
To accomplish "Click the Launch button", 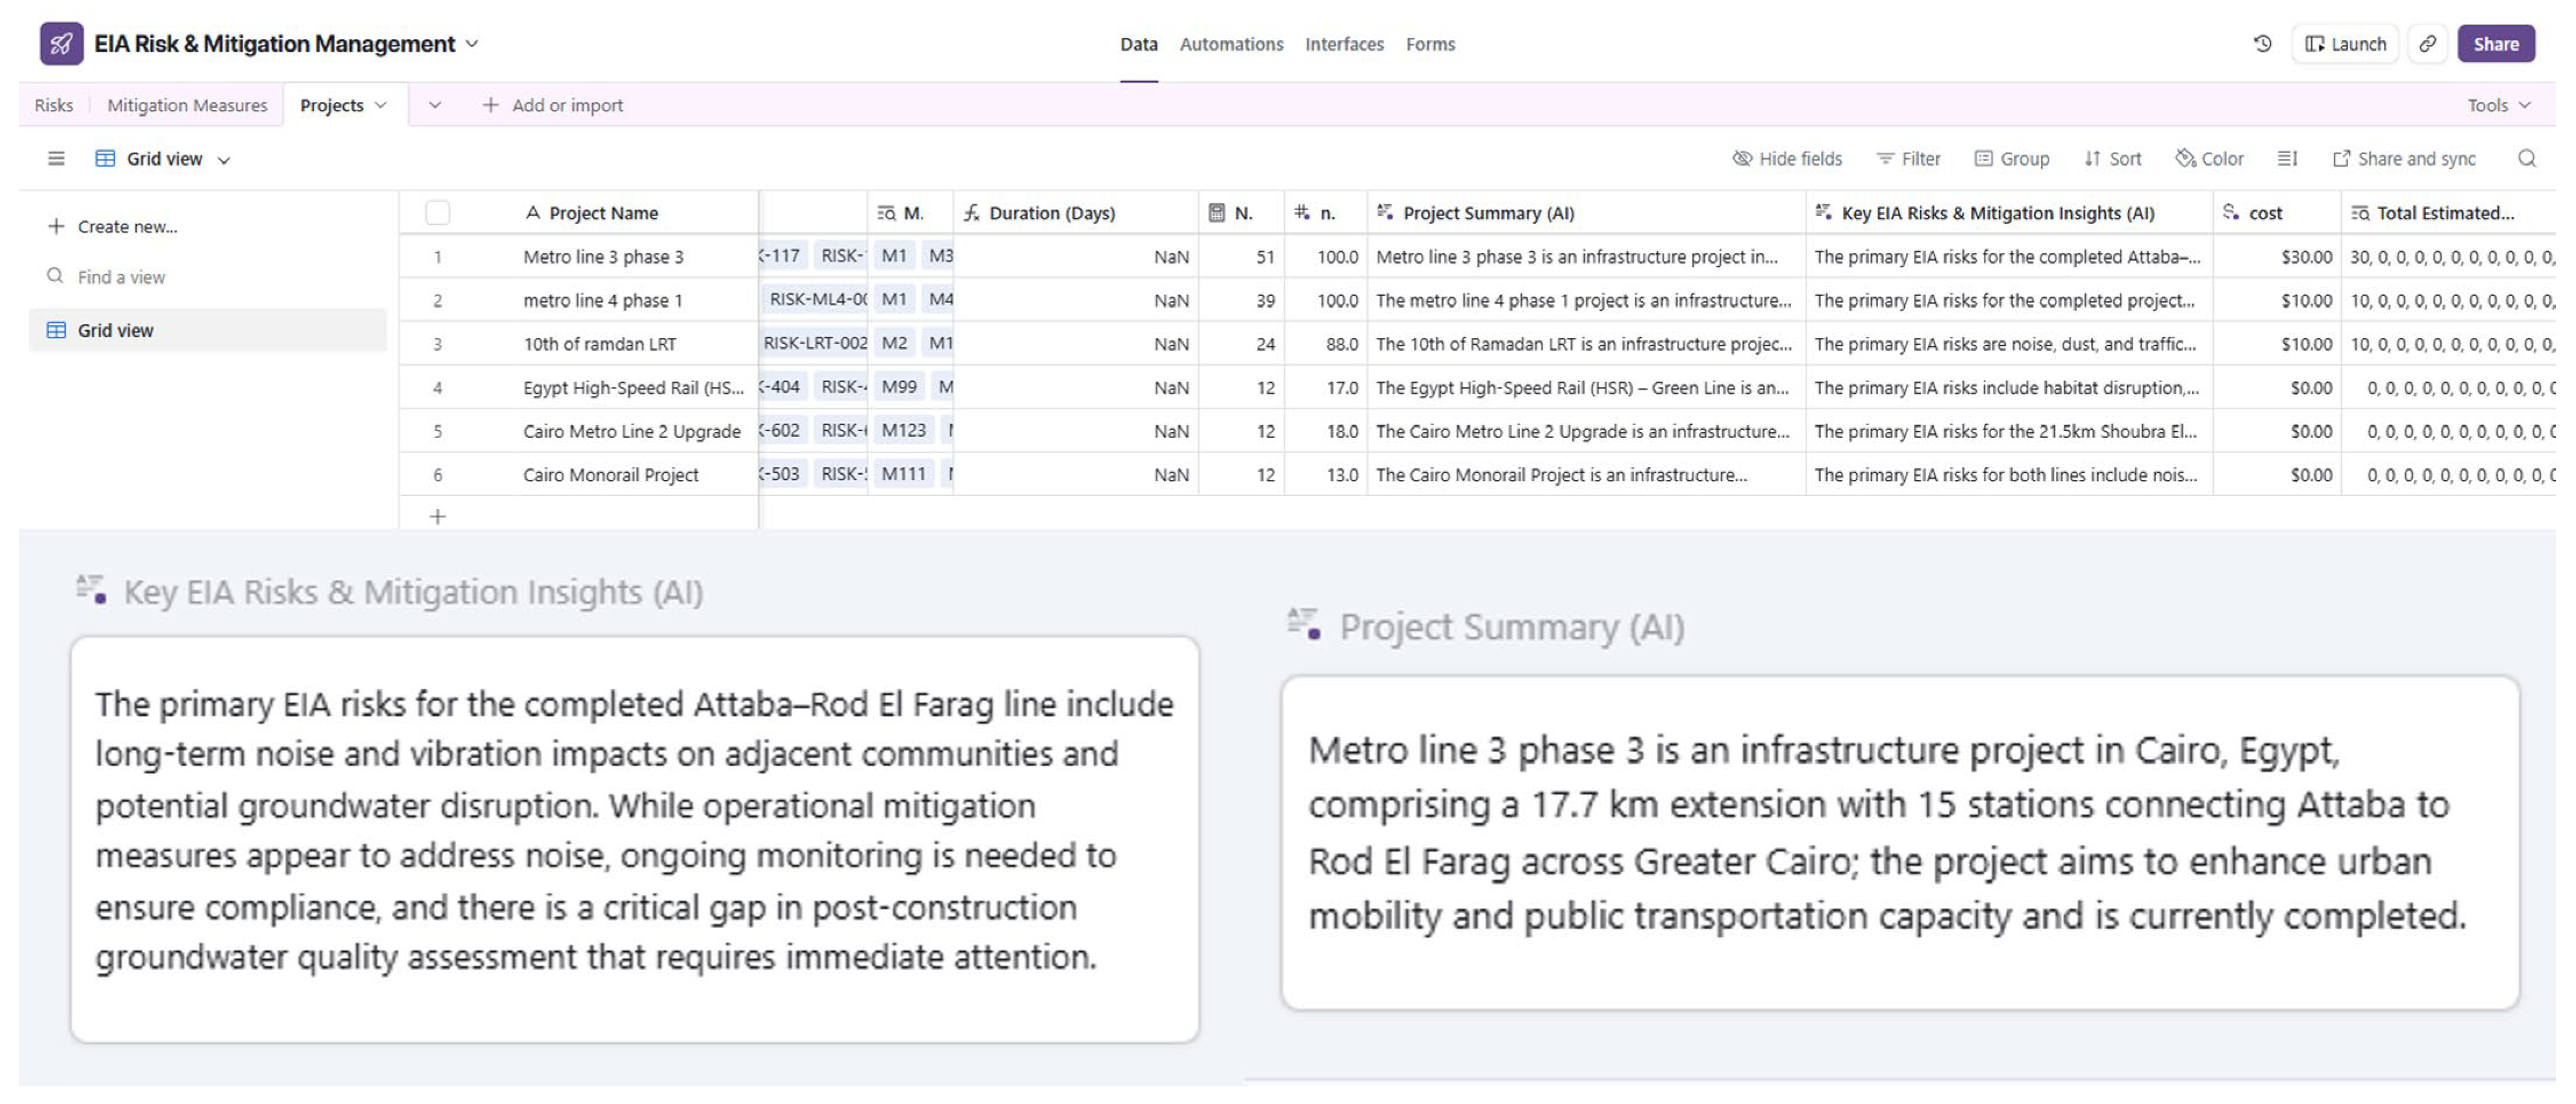I will coord(2345,44).
